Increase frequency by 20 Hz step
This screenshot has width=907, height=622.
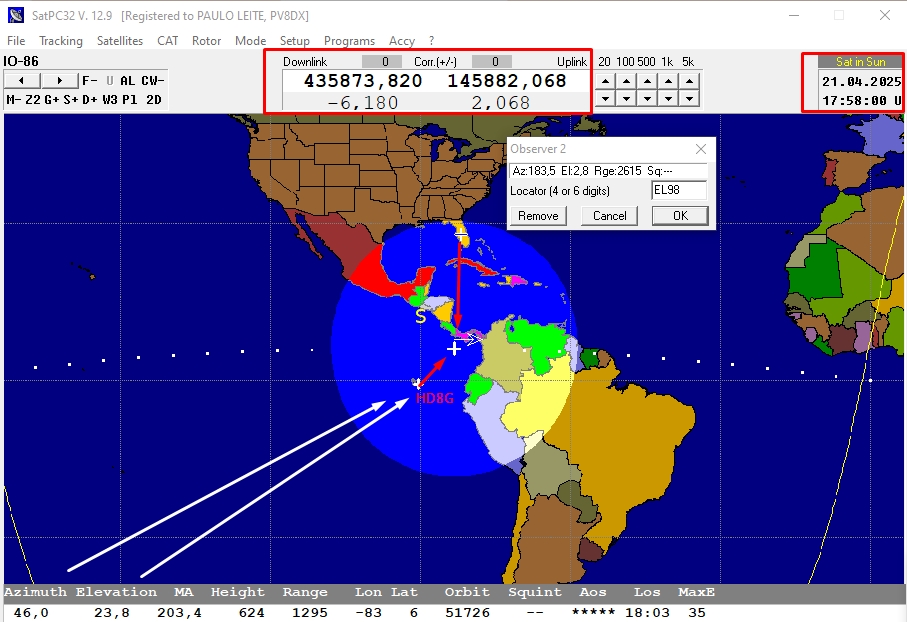click(605, 81)
